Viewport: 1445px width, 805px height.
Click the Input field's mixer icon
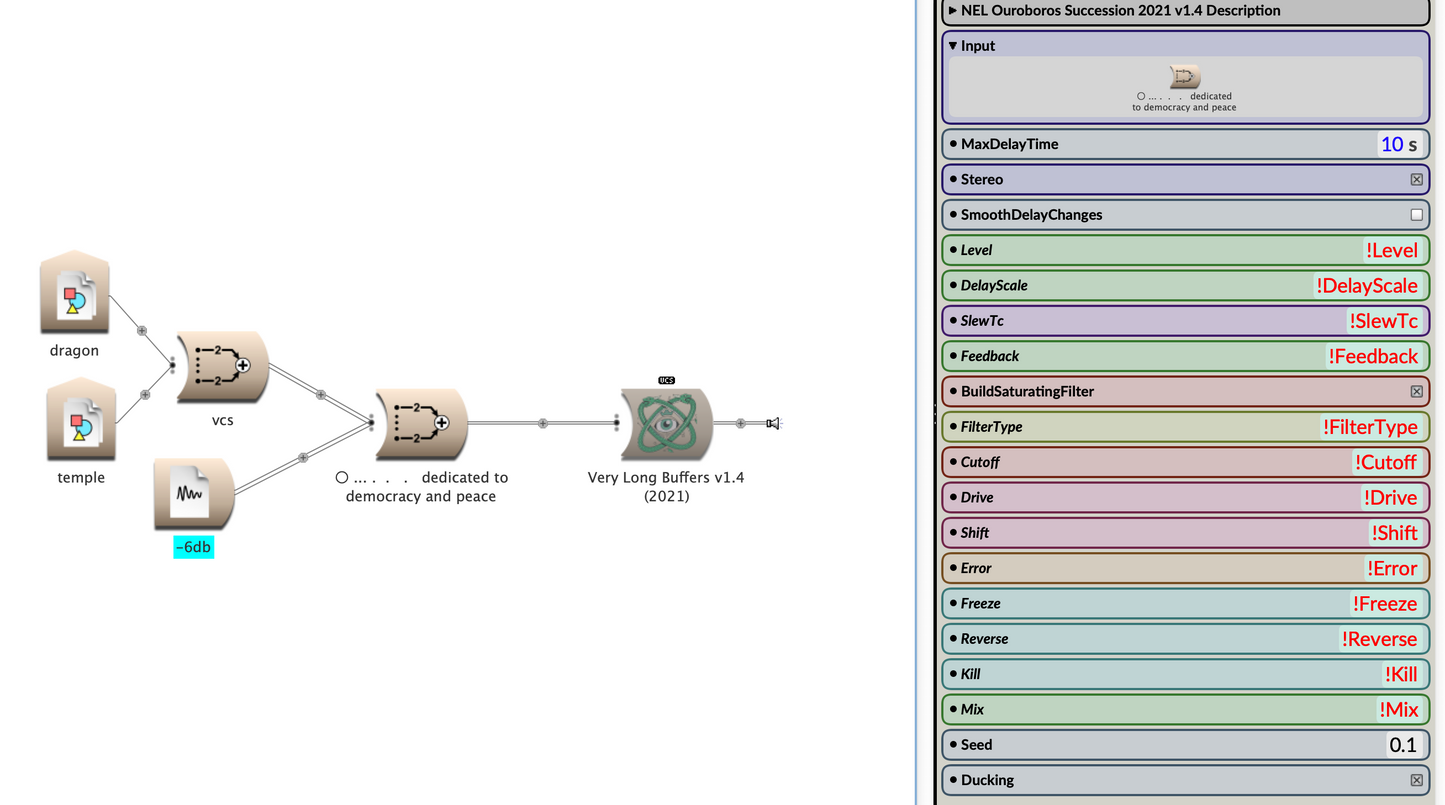pos(1184,77)
